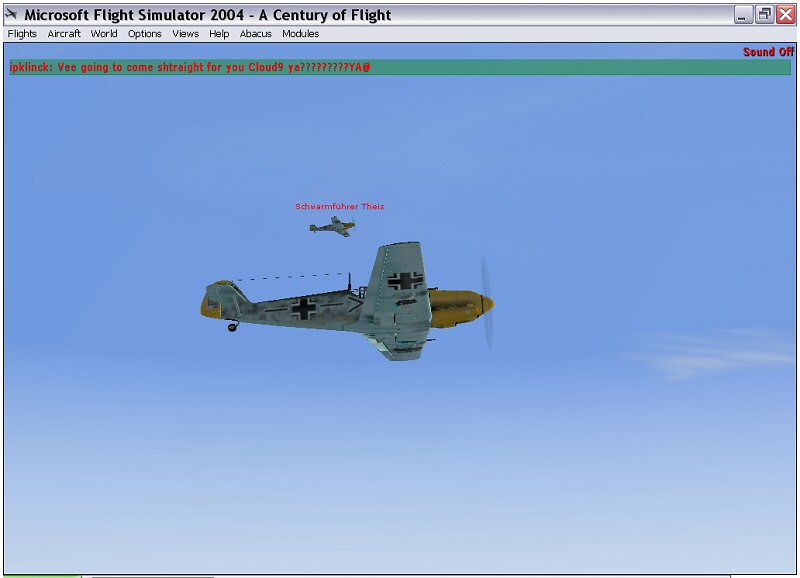
Task: Open the Aircraft menu
Action: tap(64, 34)
